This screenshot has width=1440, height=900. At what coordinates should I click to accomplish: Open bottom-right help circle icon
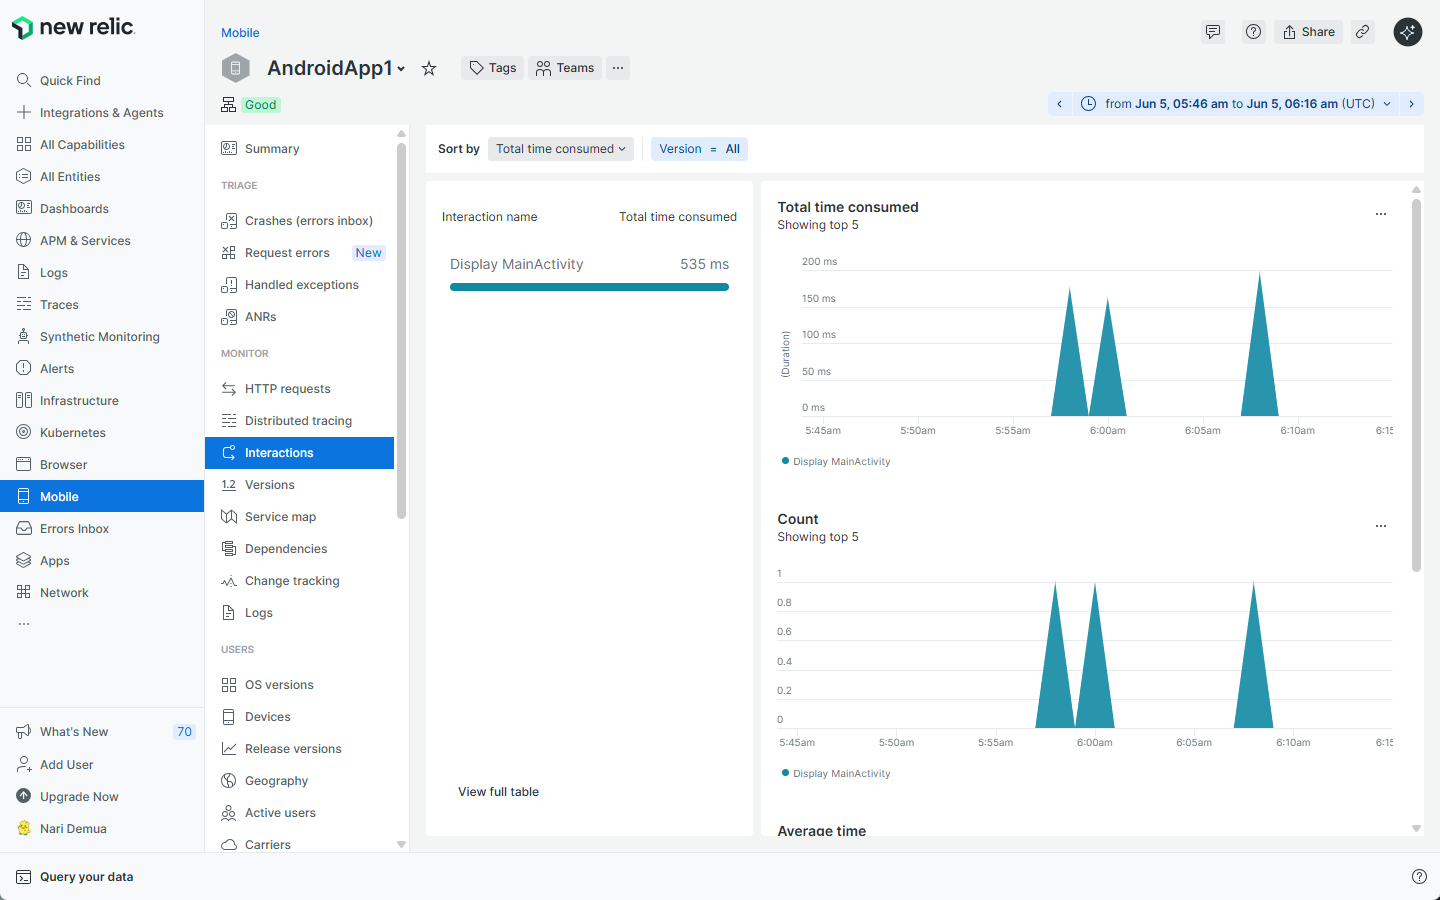[x=1419, y=876]
